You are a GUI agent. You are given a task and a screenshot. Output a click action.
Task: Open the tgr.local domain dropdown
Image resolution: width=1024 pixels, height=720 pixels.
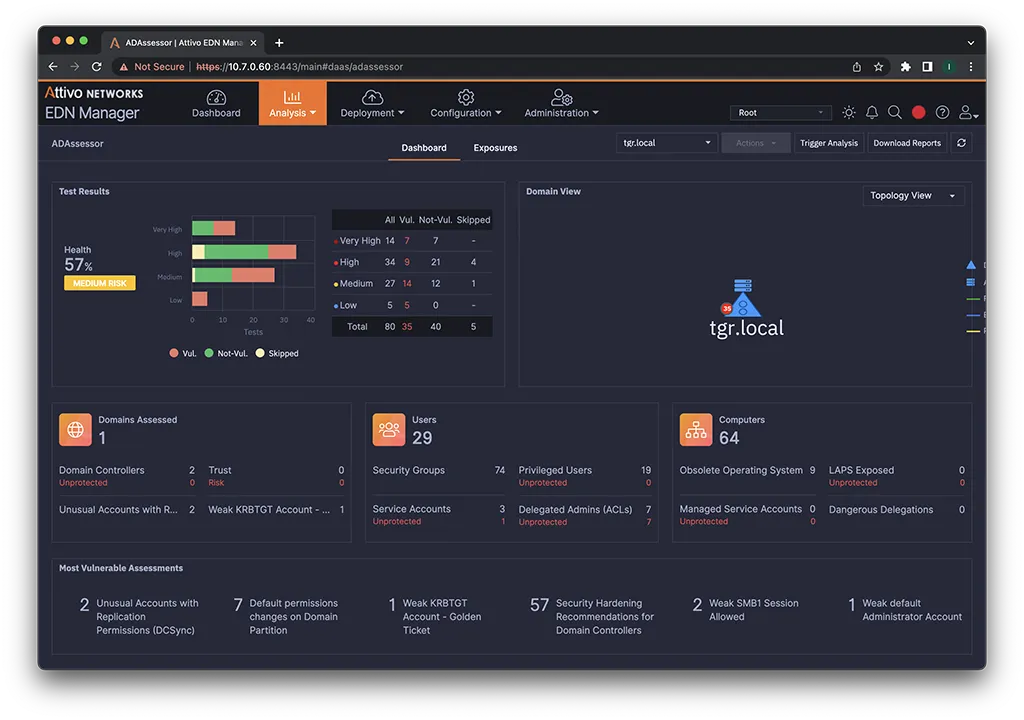pyautogui.click(x=666, y=142)
